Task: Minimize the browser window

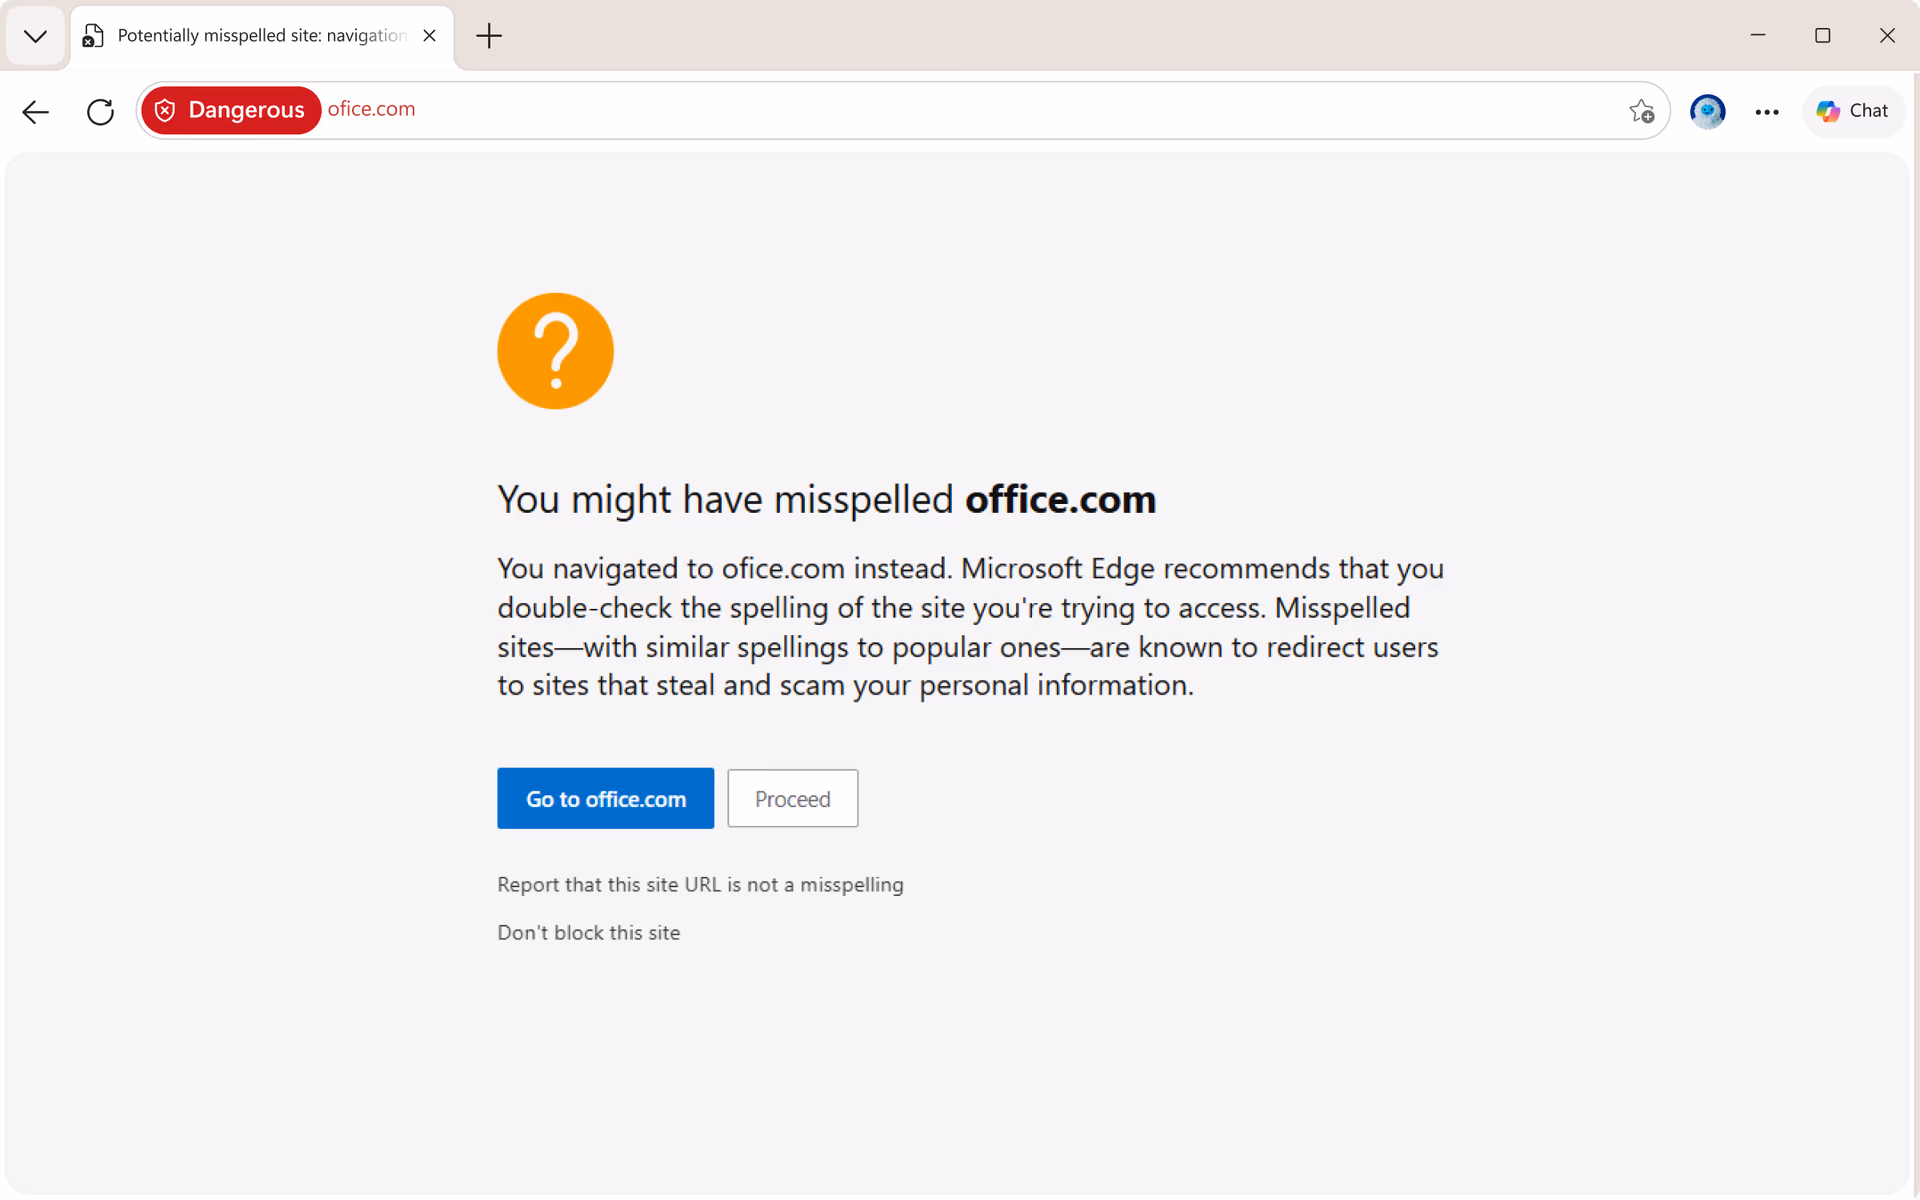Action: tap(1758, 35)
